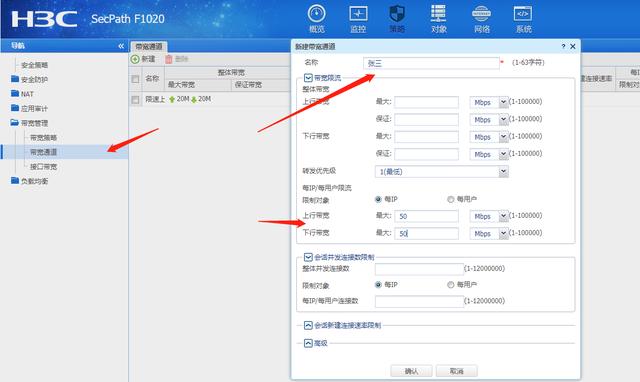Select 安全策略 in navigation tree

[34, 65]
